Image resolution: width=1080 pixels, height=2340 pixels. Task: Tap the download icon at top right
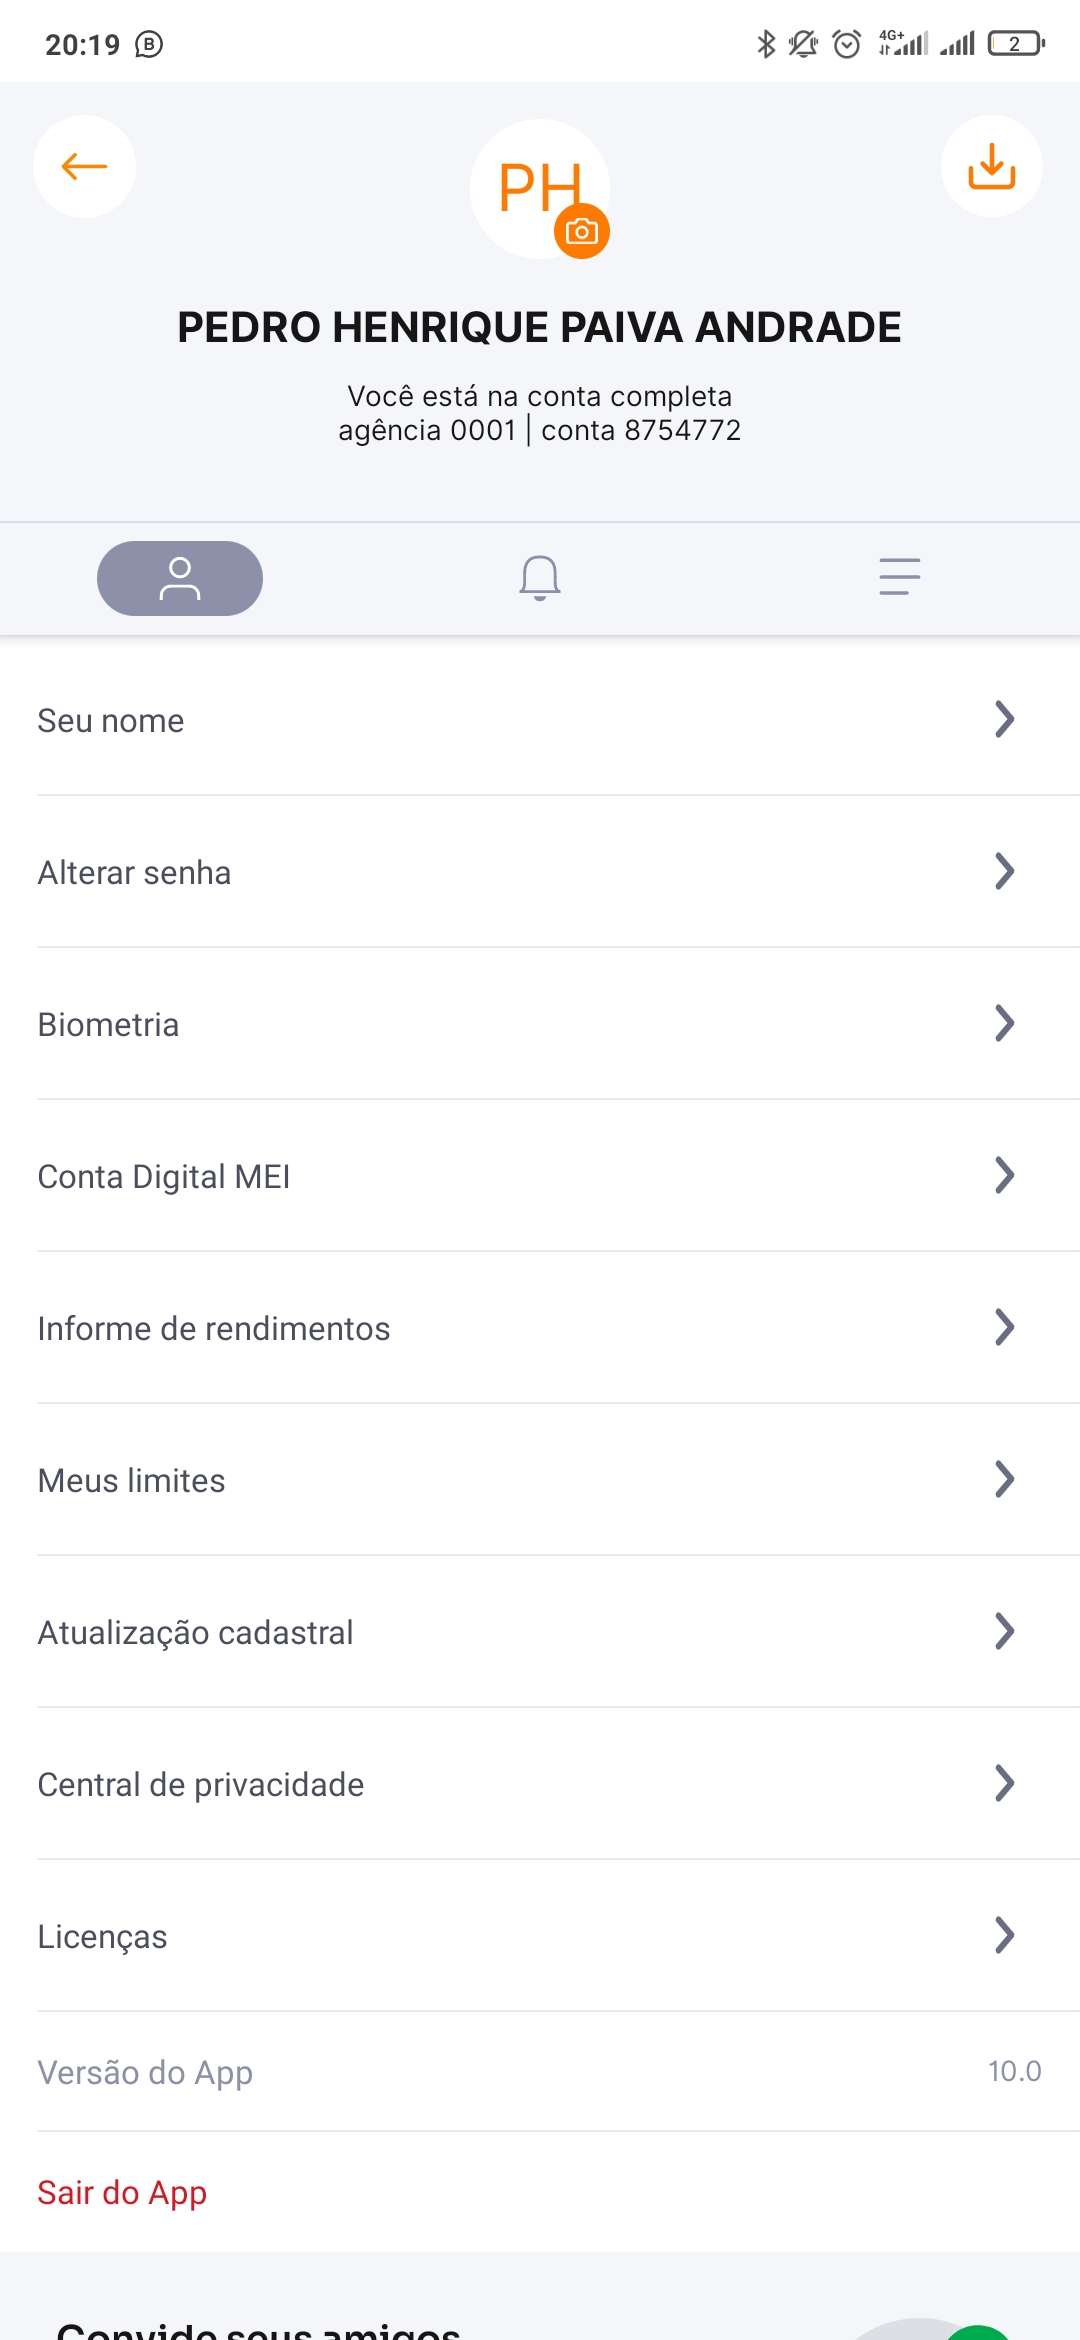pos(991,166)
